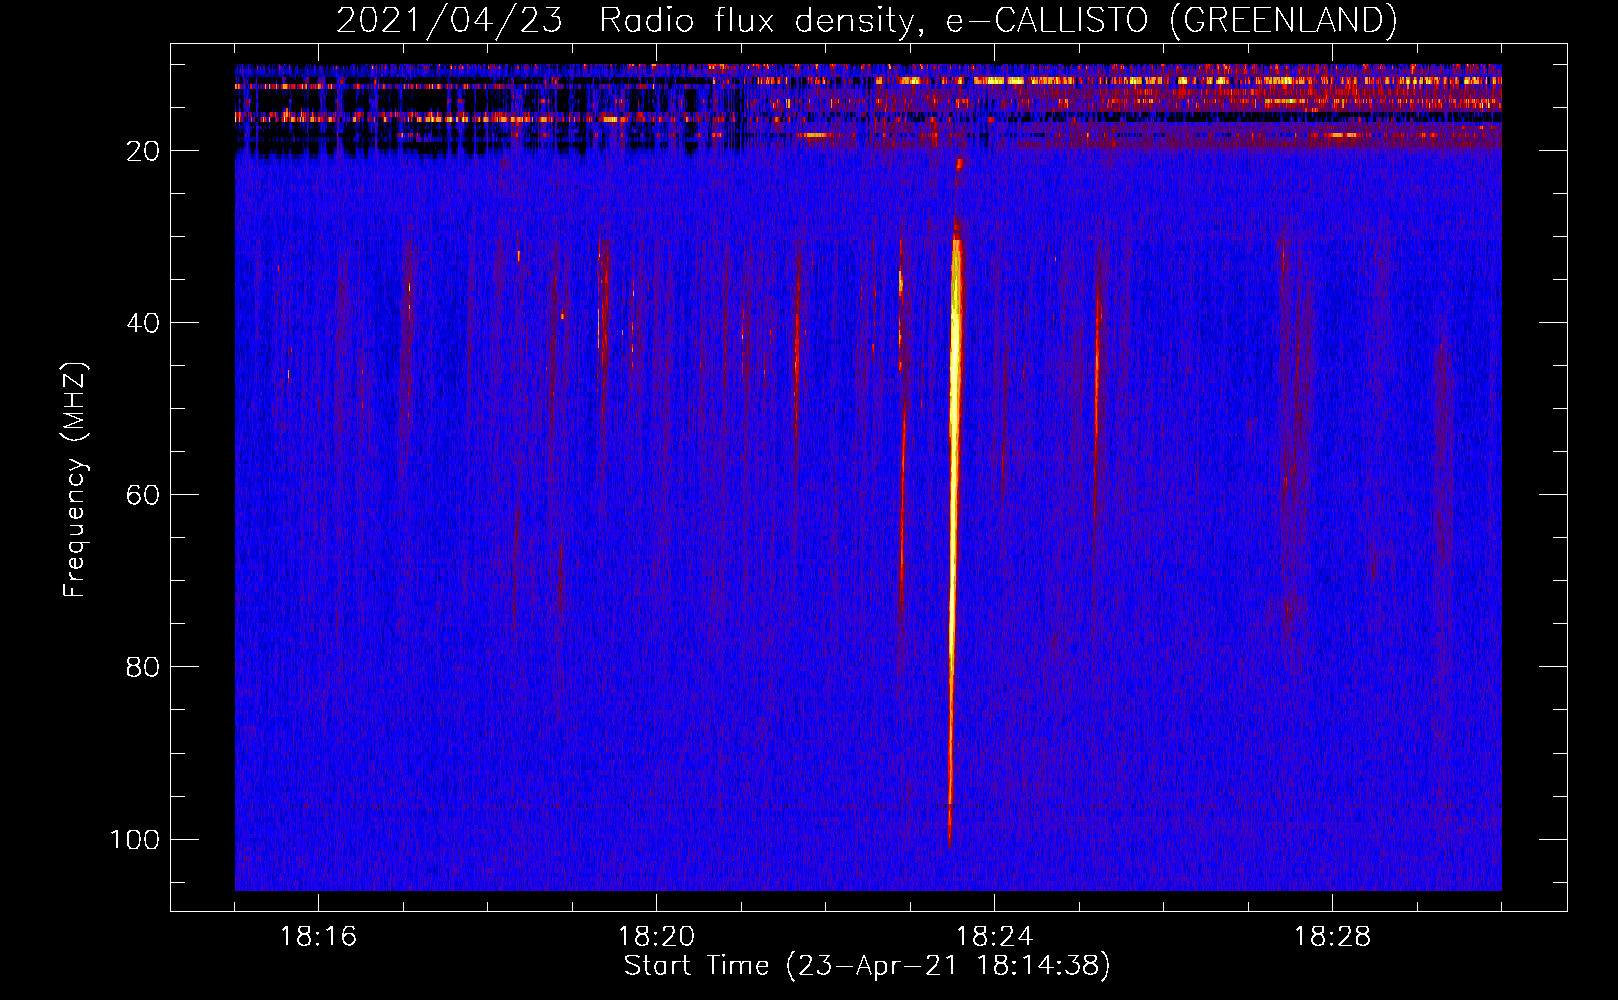Click the 100 MHz frequency tick label

135,839
